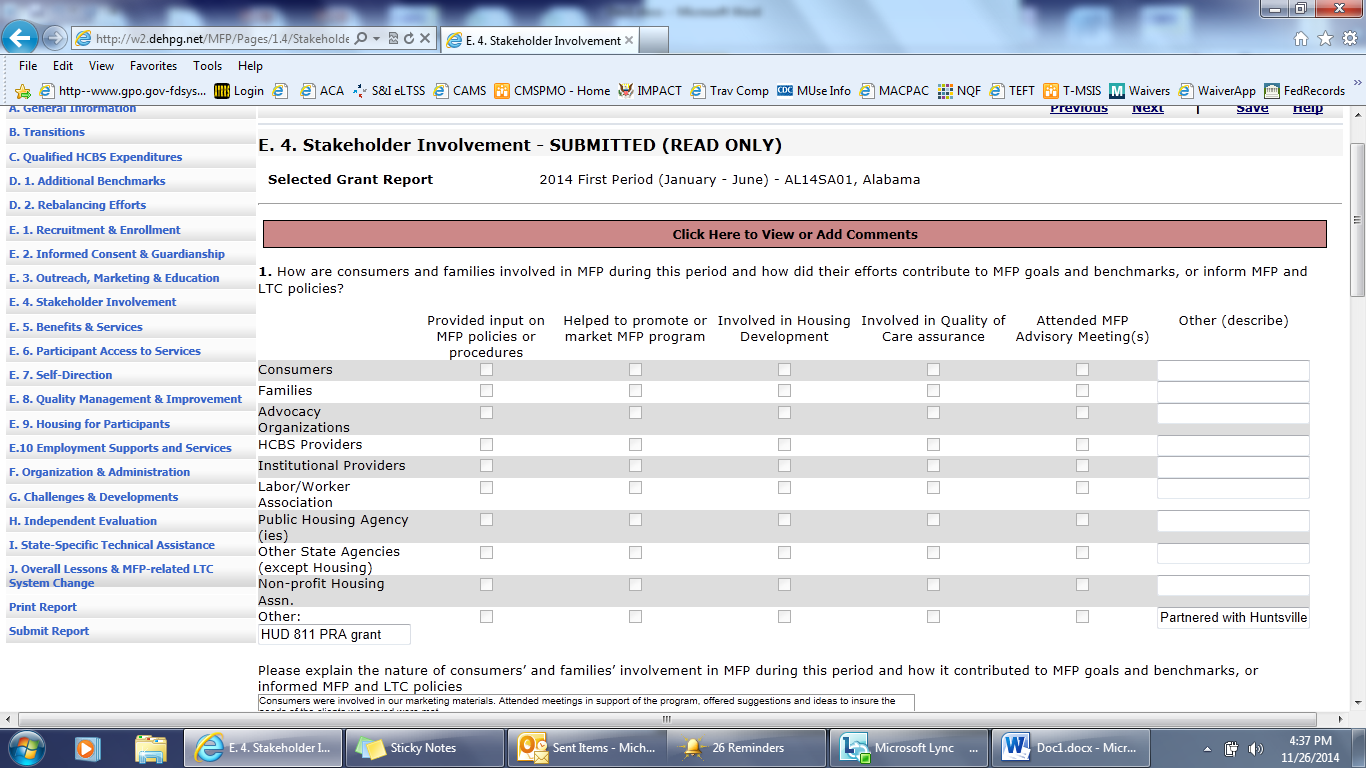The width and height of the screenshot is (1366, 768).
Task: Toggle the Compatibility View icon in address bar
Action: click(392, 39)
